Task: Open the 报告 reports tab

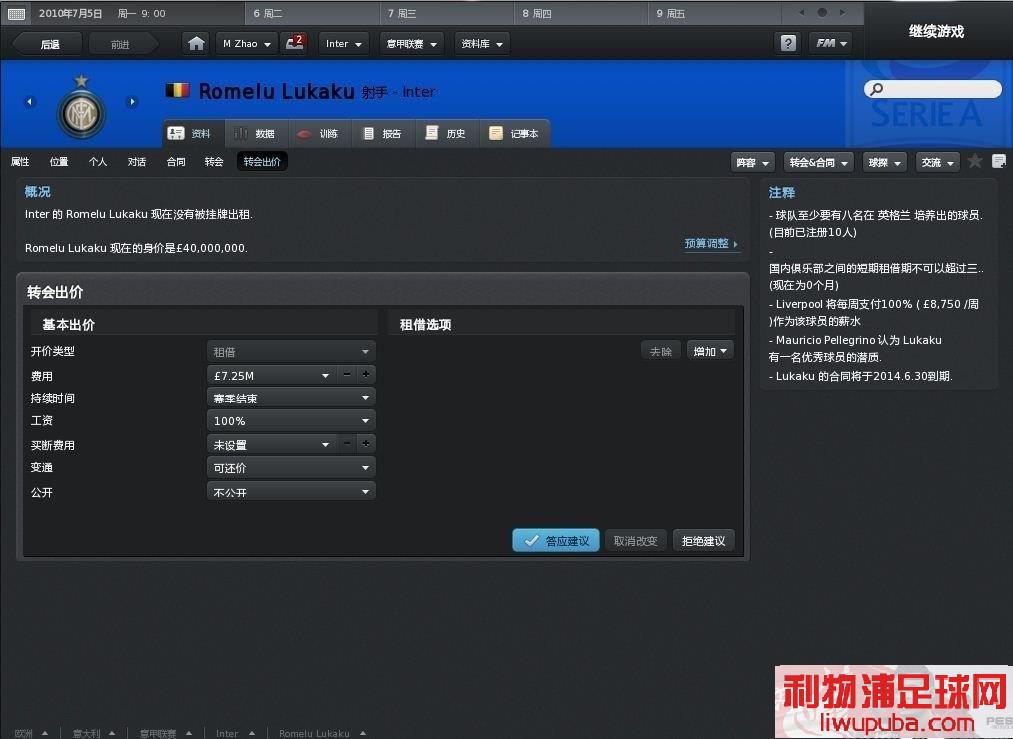Action: click(x=382, y=134)
